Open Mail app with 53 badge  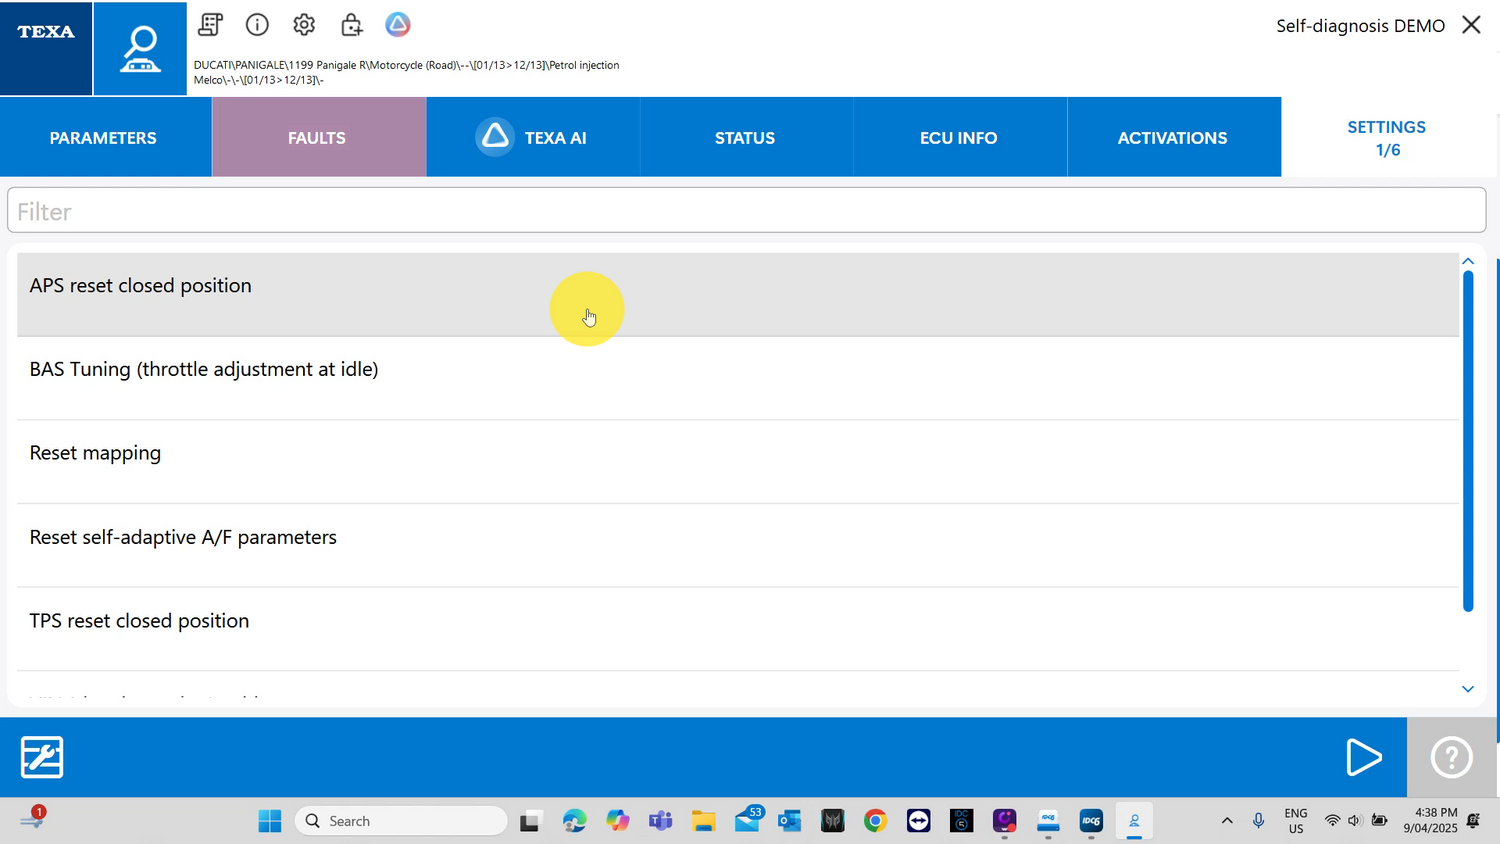(x=748, y=820)
